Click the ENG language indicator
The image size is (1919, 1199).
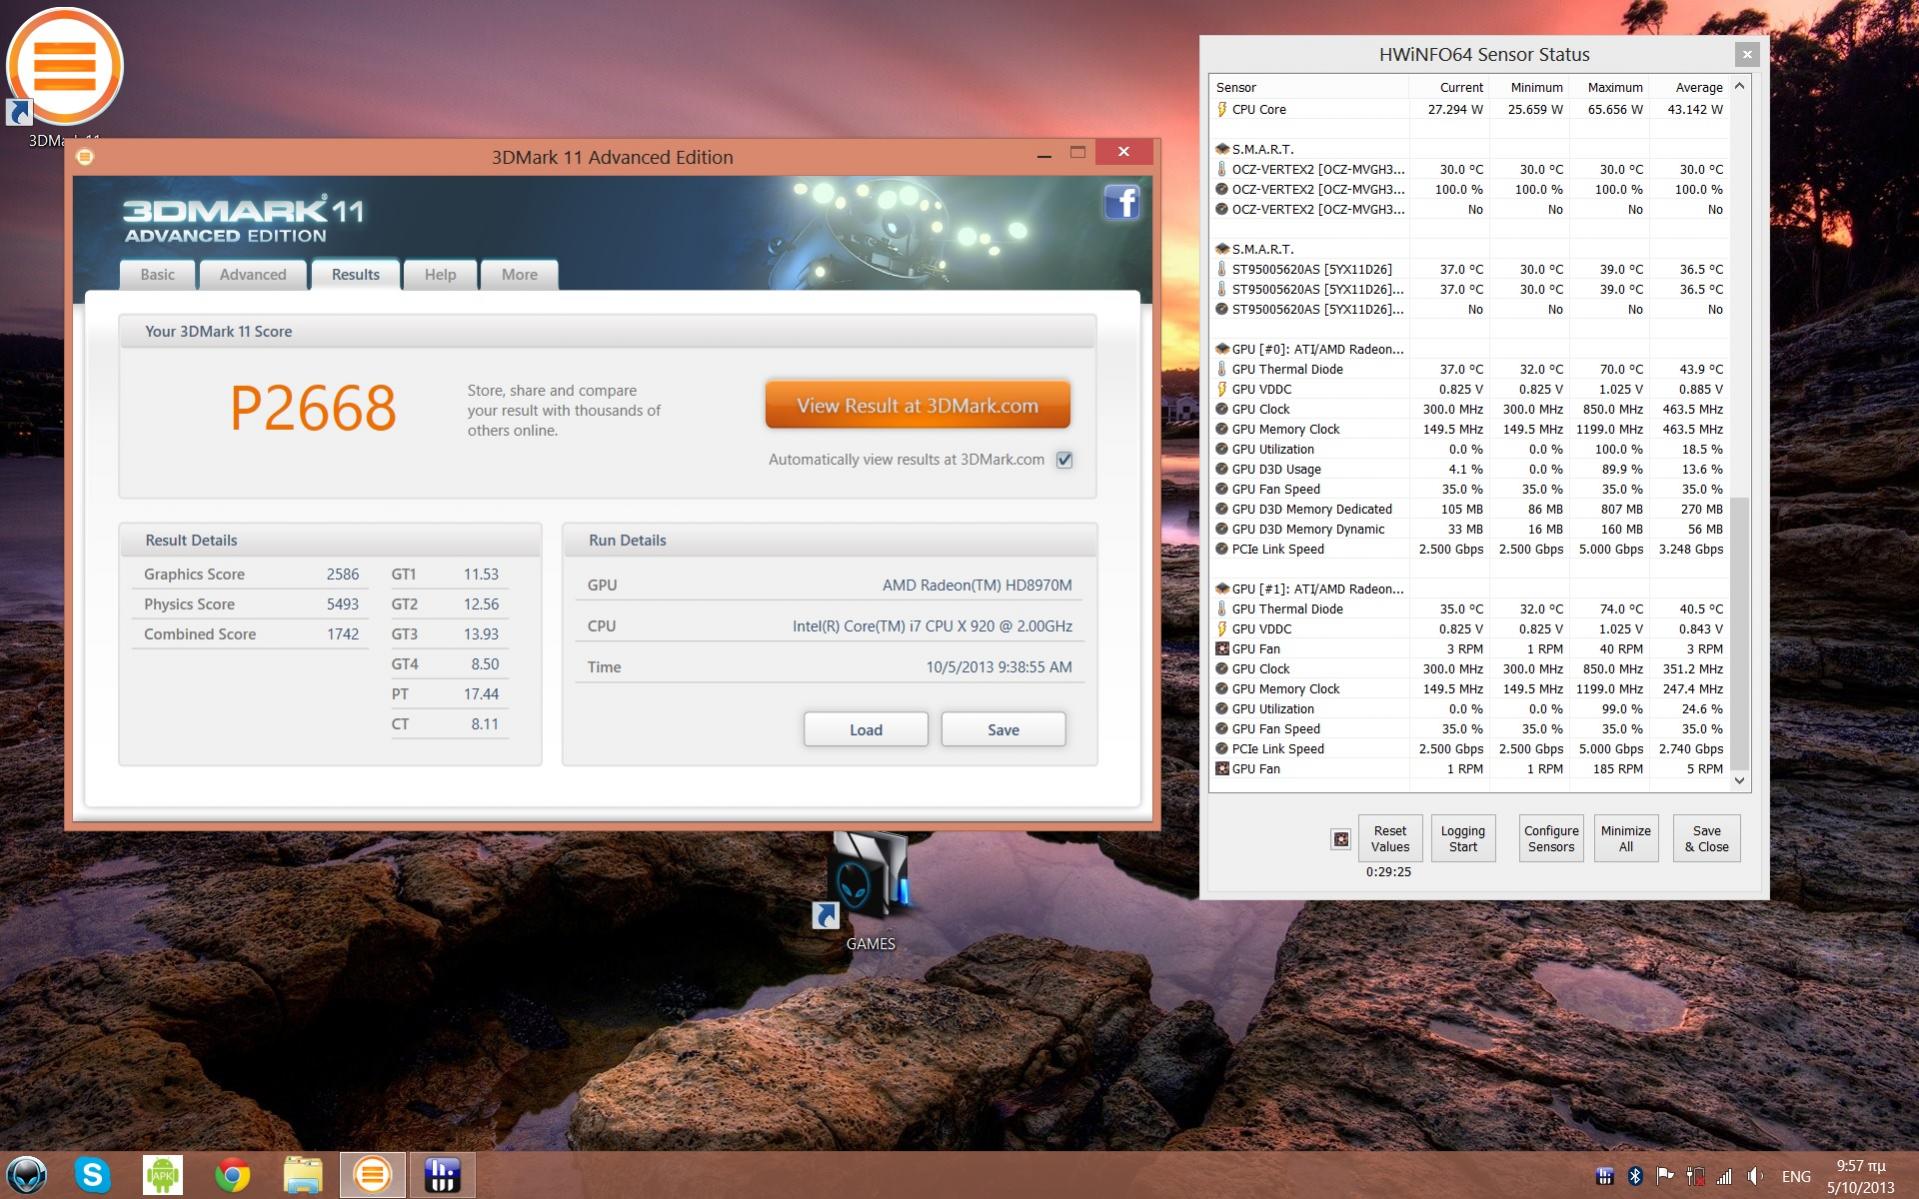tap(1796, 1176)
